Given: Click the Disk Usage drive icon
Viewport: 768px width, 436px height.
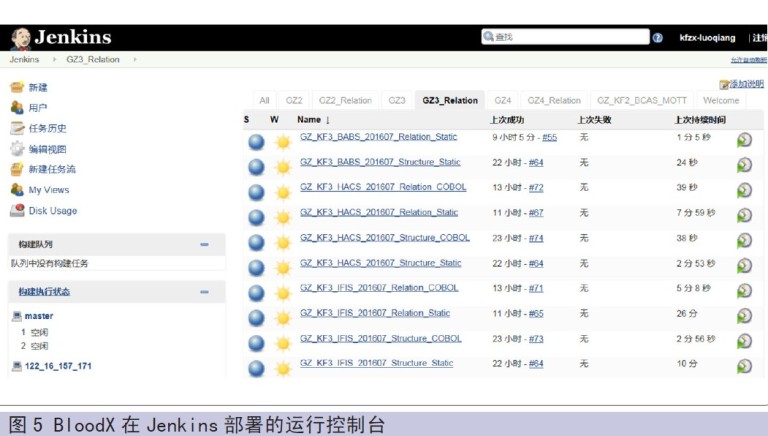Looking at the screenshot, I should pos(17,211).
